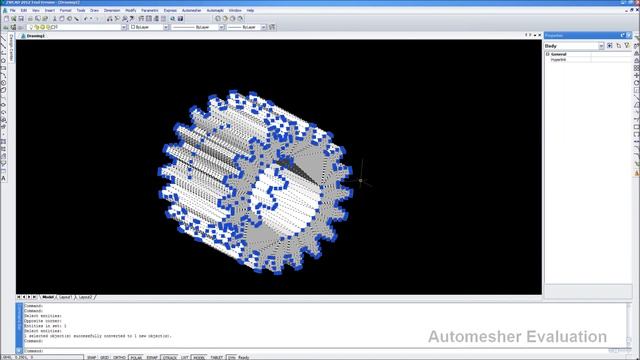Toggle SNAP mode in status bar
Viewport: 640px width, 360px height.
click(91, 358)
